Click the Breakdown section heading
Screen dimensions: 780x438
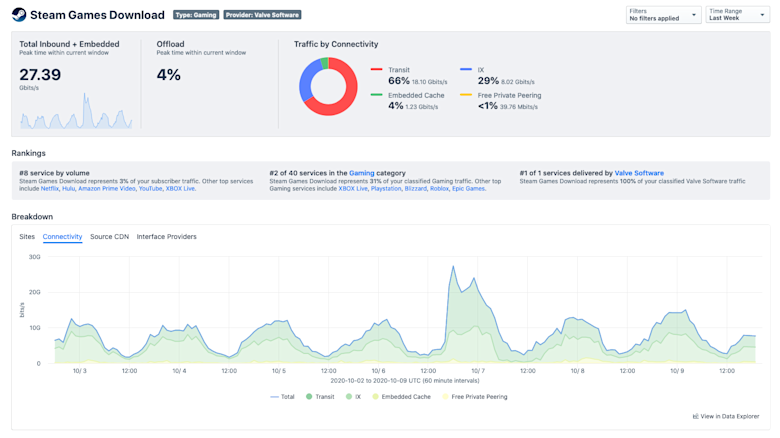(32, 217)
